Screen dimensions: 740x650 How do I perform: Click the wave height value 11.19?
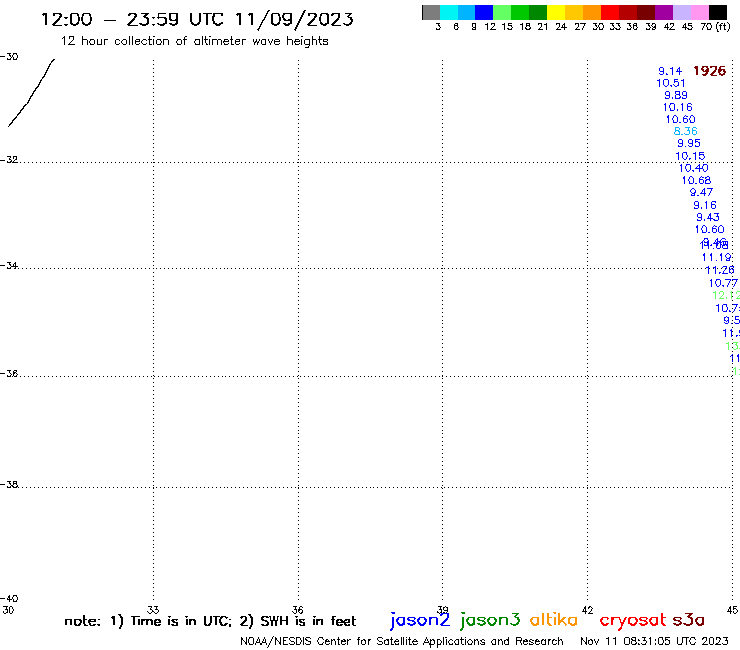click(717, 257)
